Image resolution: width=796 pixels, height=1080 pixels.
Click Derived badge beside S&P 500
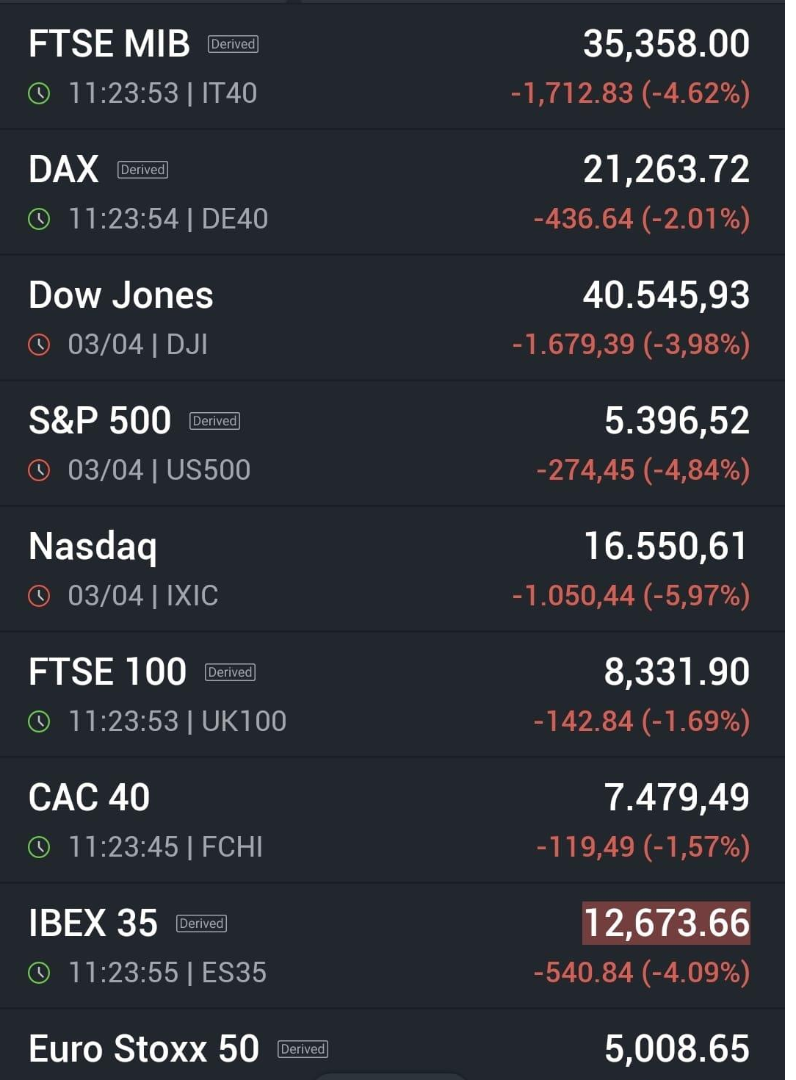pyautogui.click(x=215, y=421)
